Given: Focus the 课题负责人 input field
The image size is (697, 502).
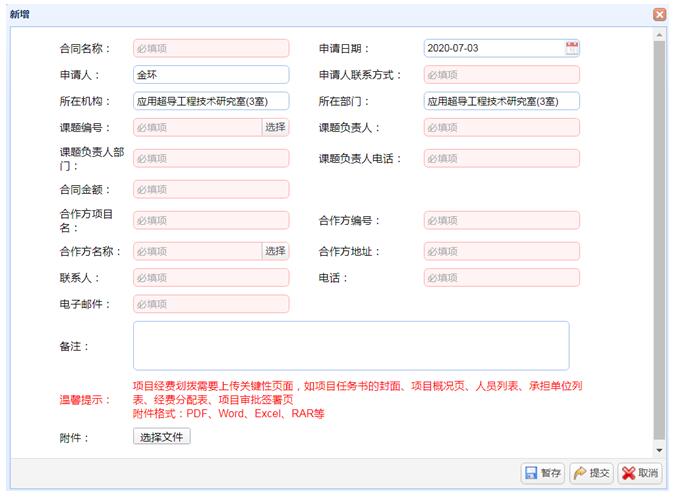Looking at the screenshot, I should point(502,127).
